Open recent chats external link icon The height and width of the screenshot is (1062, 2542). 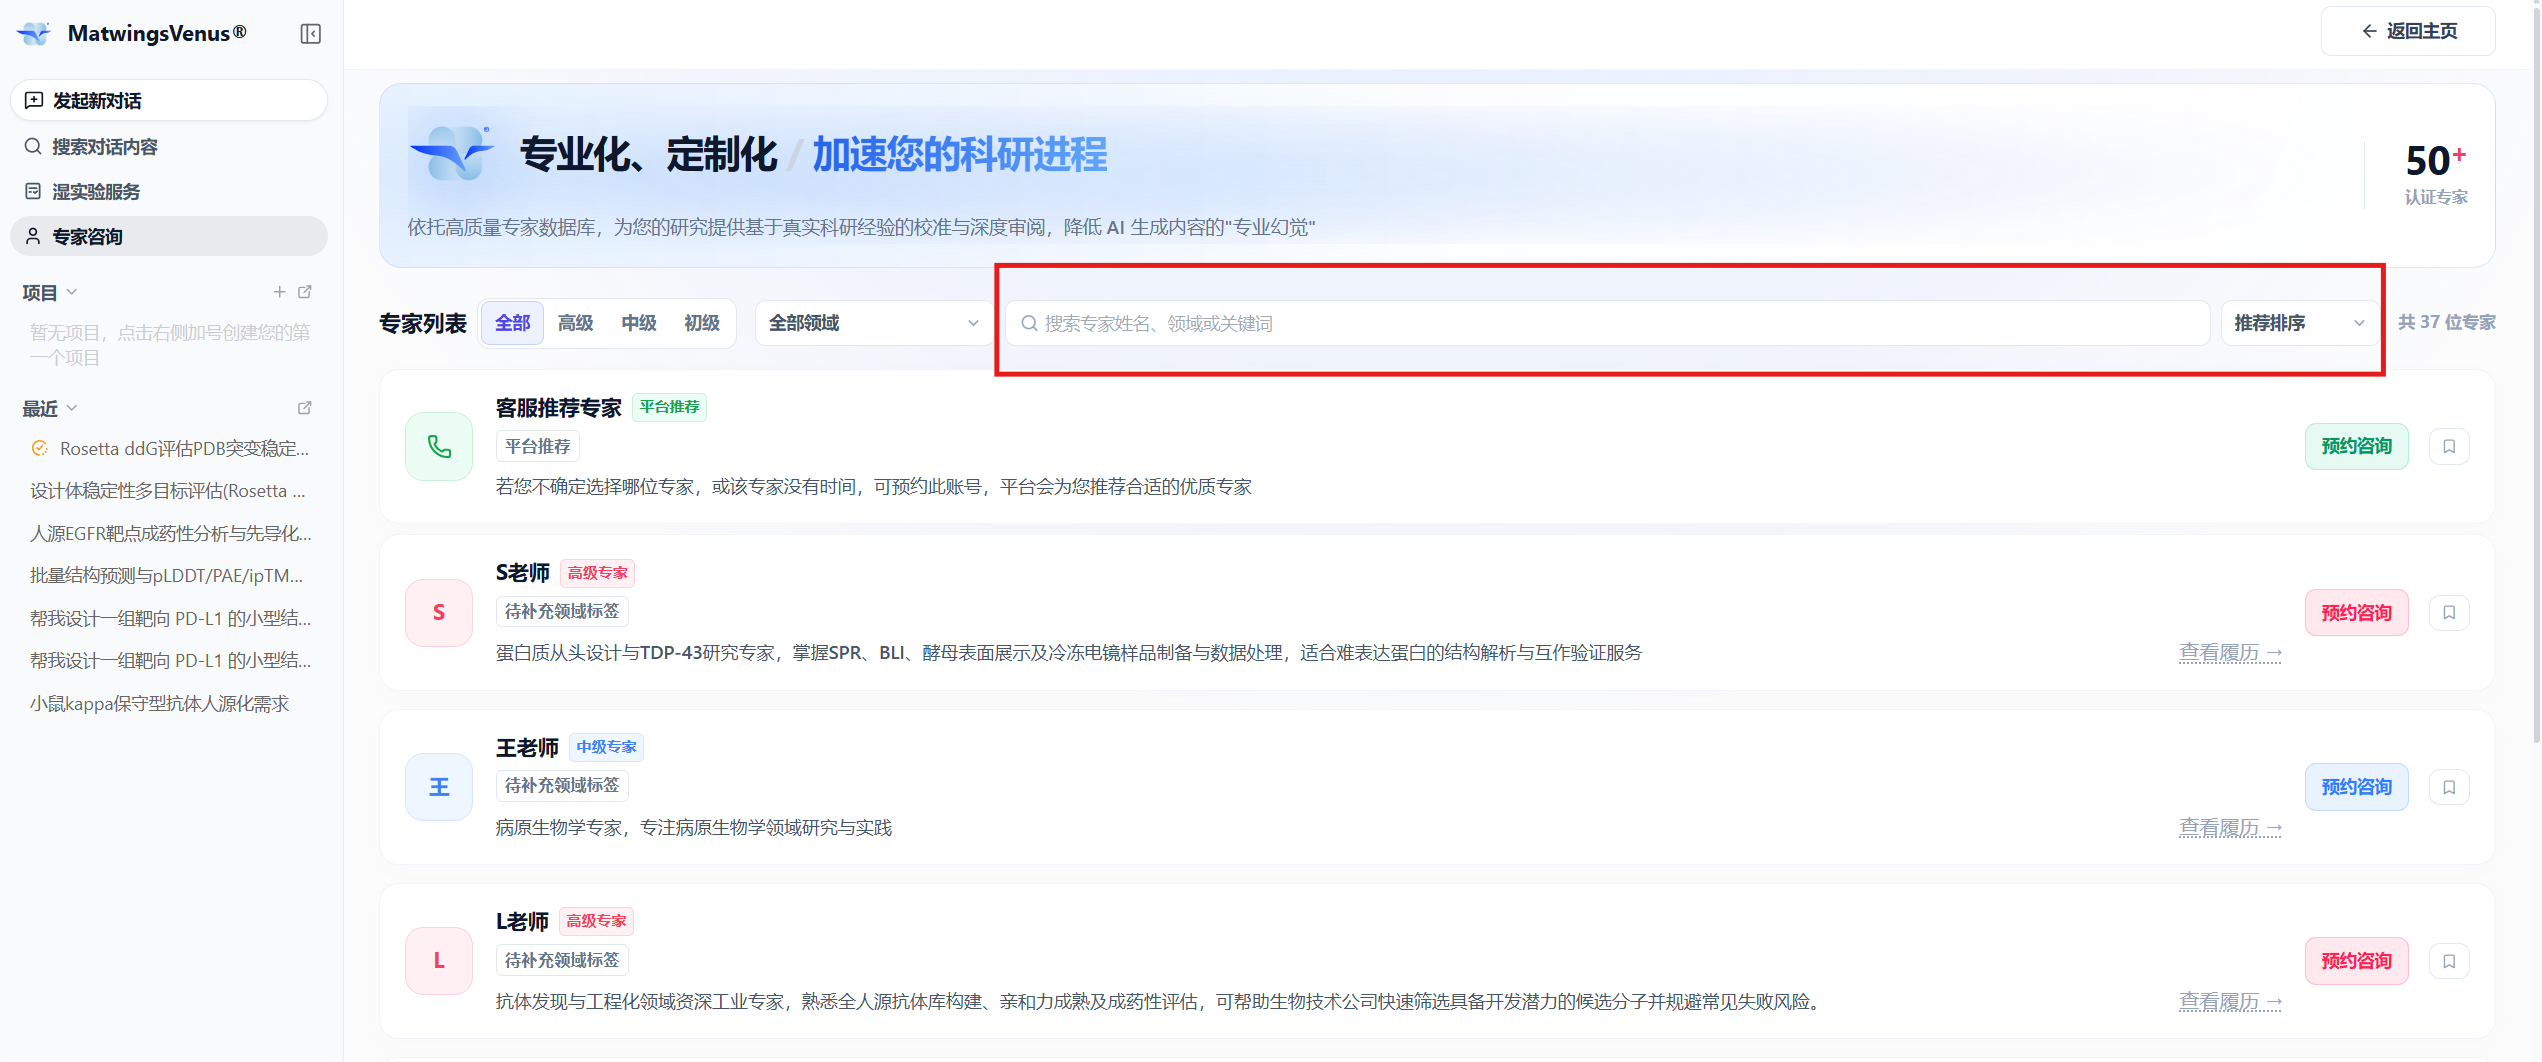click(x=305, y=408)
